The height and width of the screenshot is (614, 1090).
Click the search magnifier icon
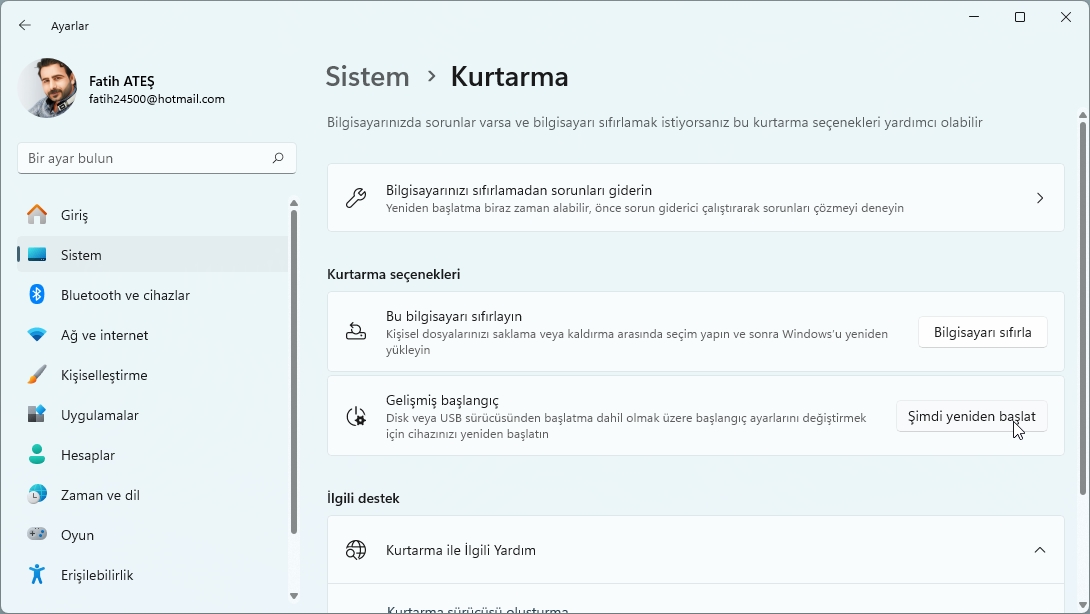(277, 158)
